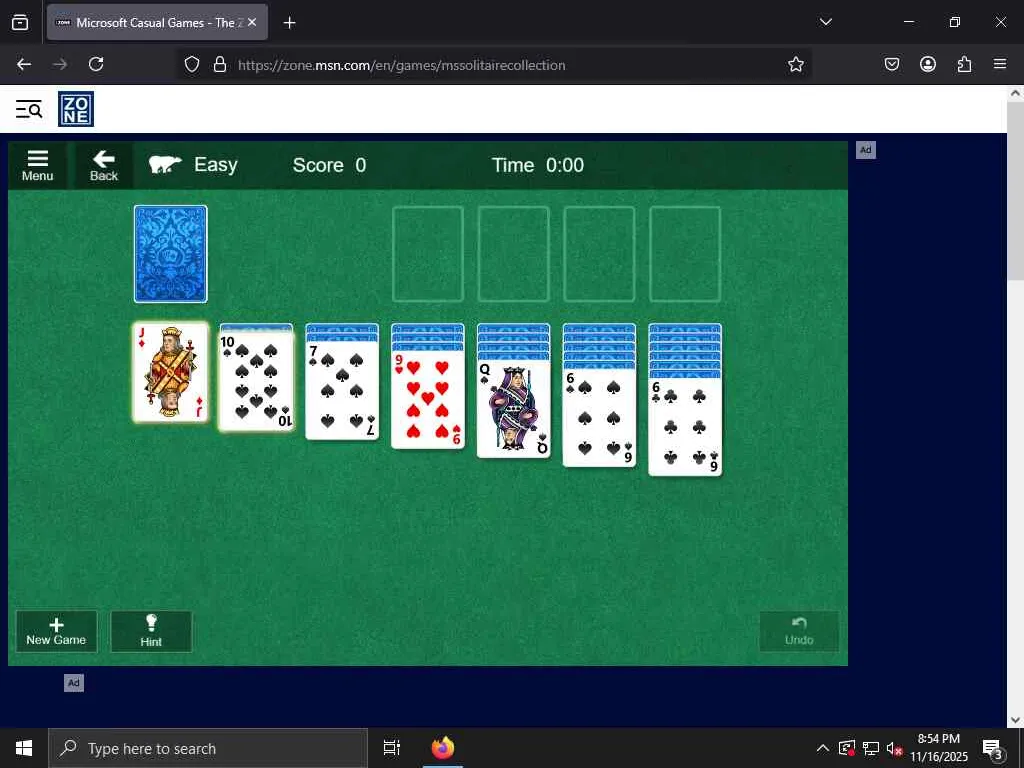Click the Score 0 display
This screenshot has height=768, width=1024.
329,165
